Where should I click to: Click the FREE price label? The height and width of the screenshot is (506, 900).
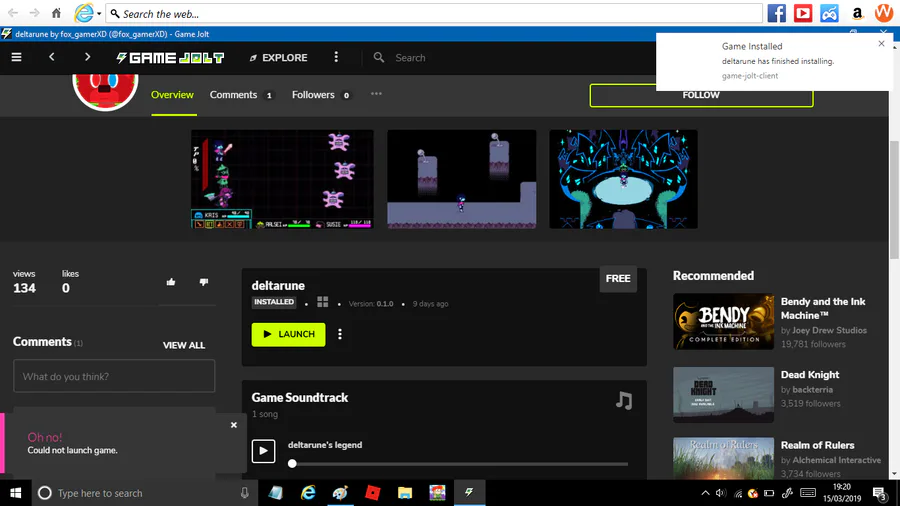[618, 279]
